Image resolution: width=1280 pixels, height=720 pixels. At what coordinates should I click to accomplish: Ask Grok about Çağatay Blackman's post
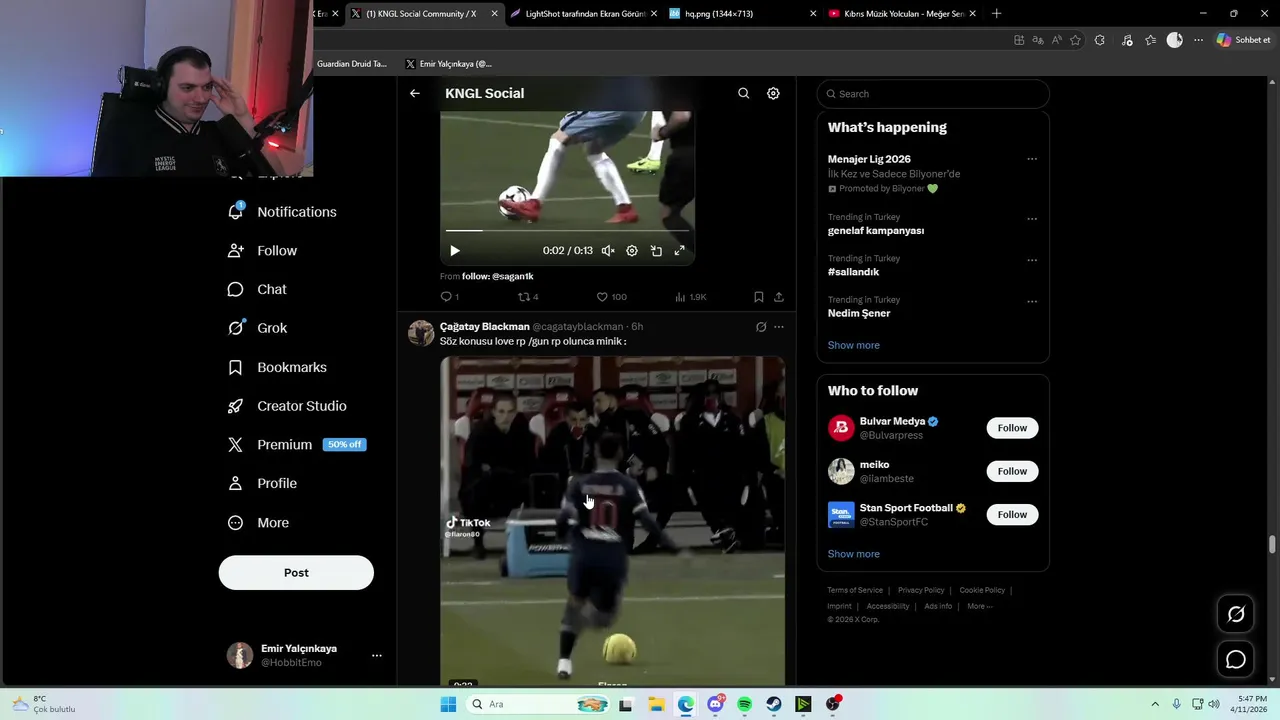pyautogui.click(x=761, y=327)
